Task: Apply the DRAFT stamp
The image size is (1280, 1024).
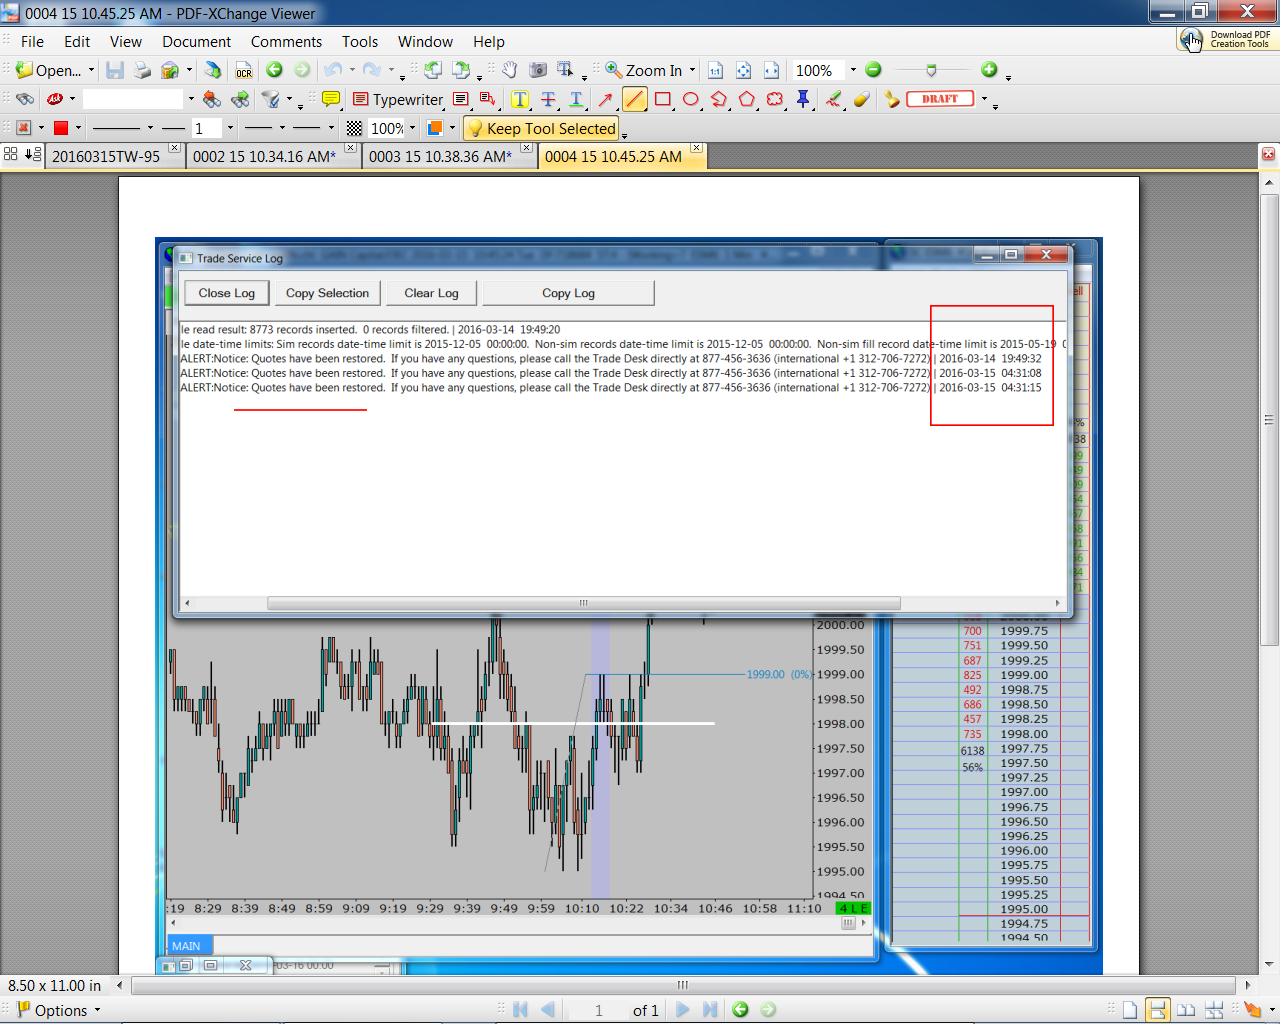Action: point(940,99)
